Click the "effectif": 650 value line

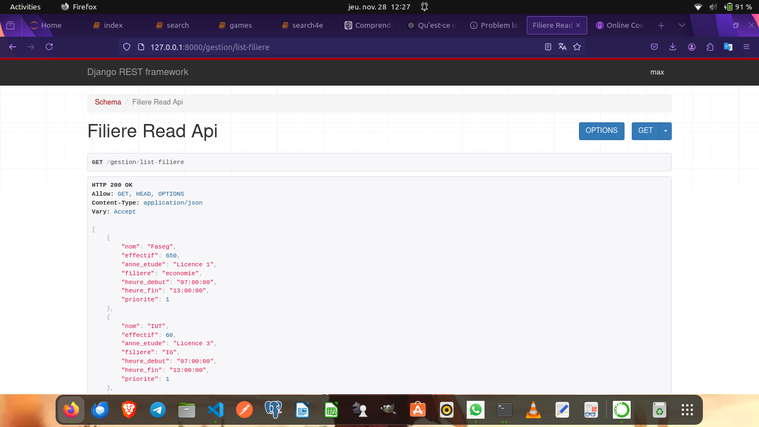150,256
